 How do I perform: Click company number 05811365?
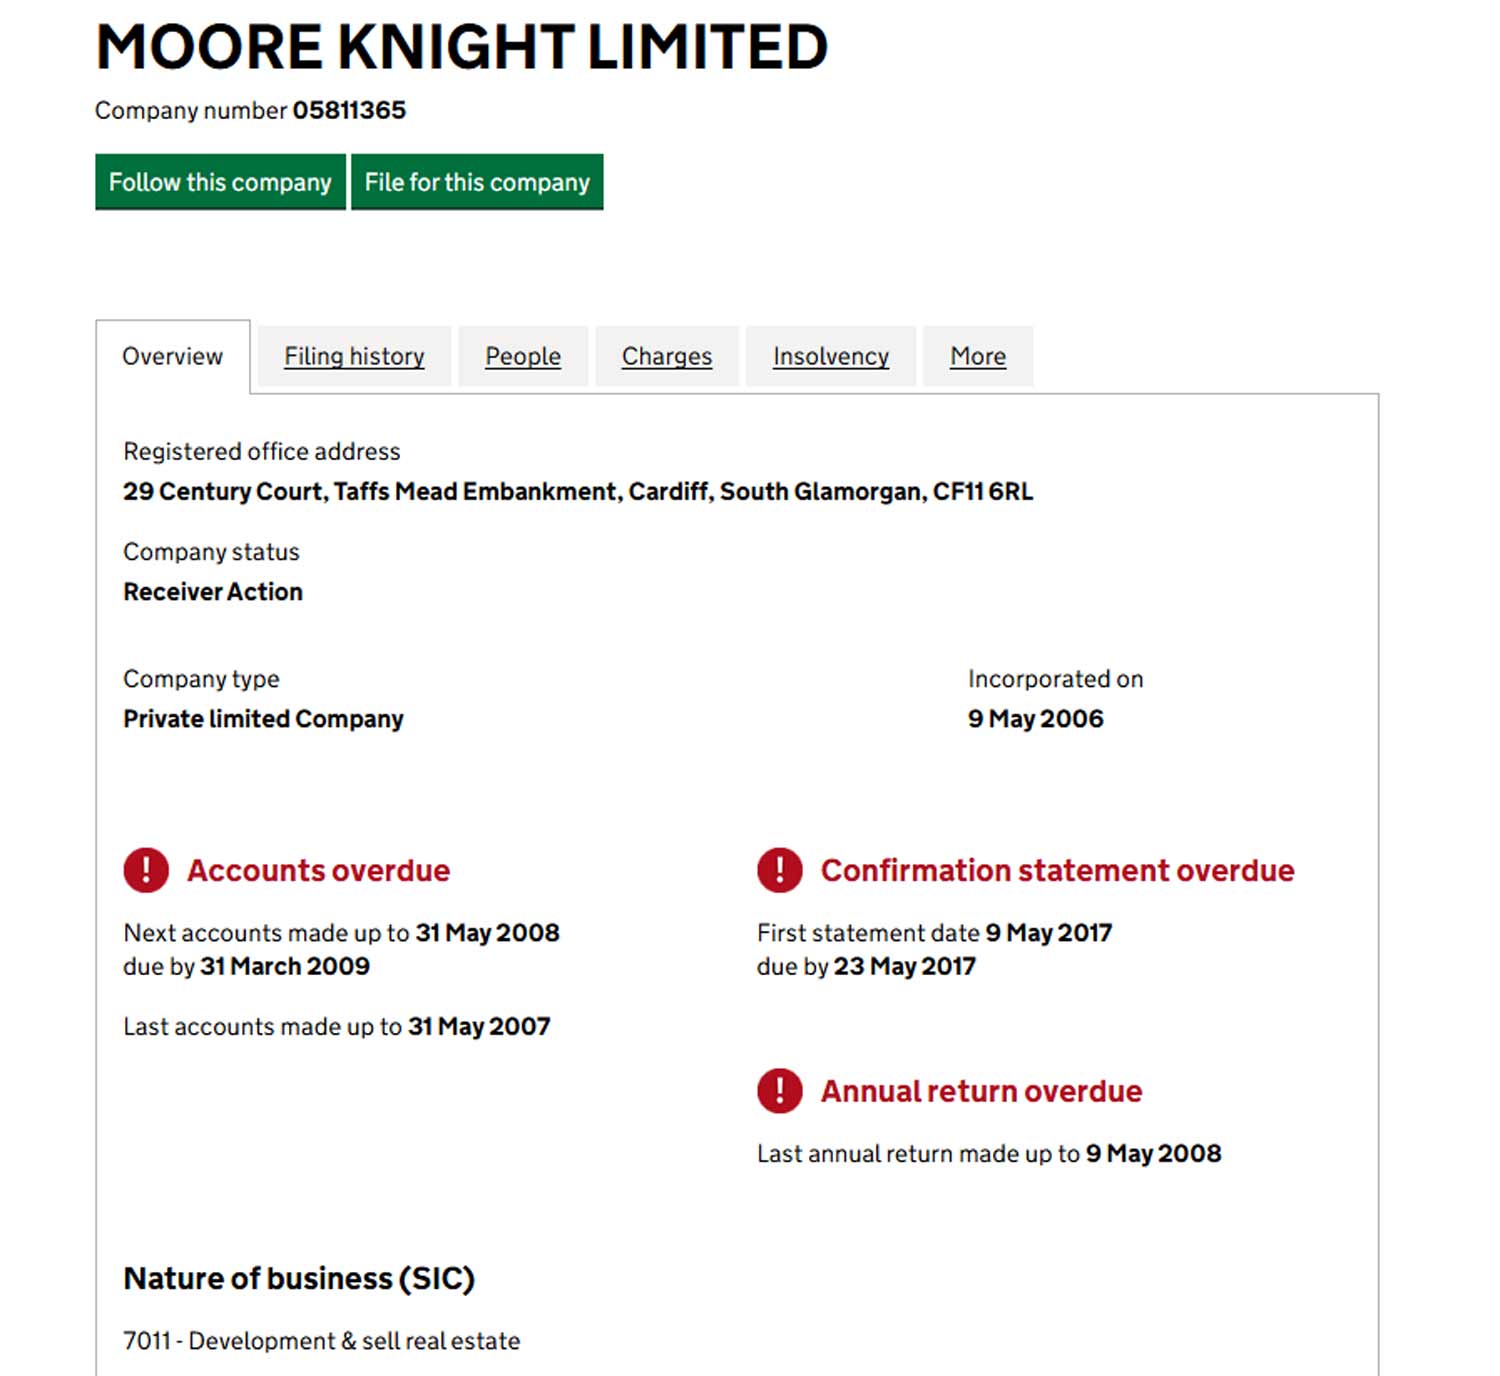349,110
